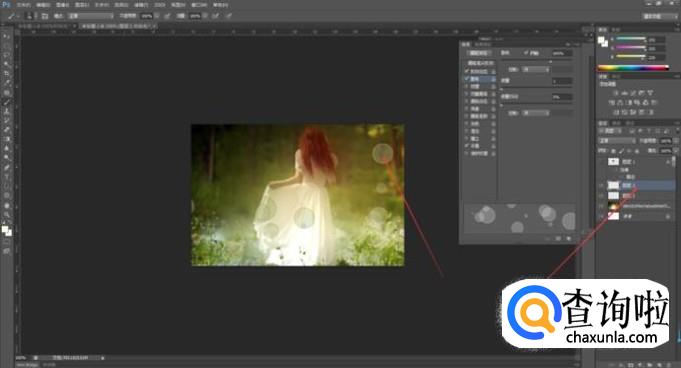Select the Zoom tool in the toolbox

click(x=7, y=214)
